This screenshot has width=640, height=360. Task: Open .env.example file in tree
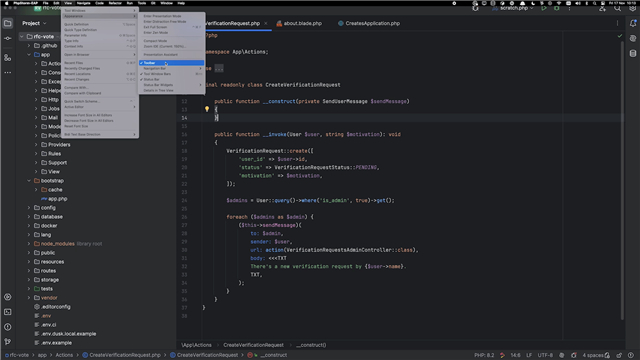53,343
